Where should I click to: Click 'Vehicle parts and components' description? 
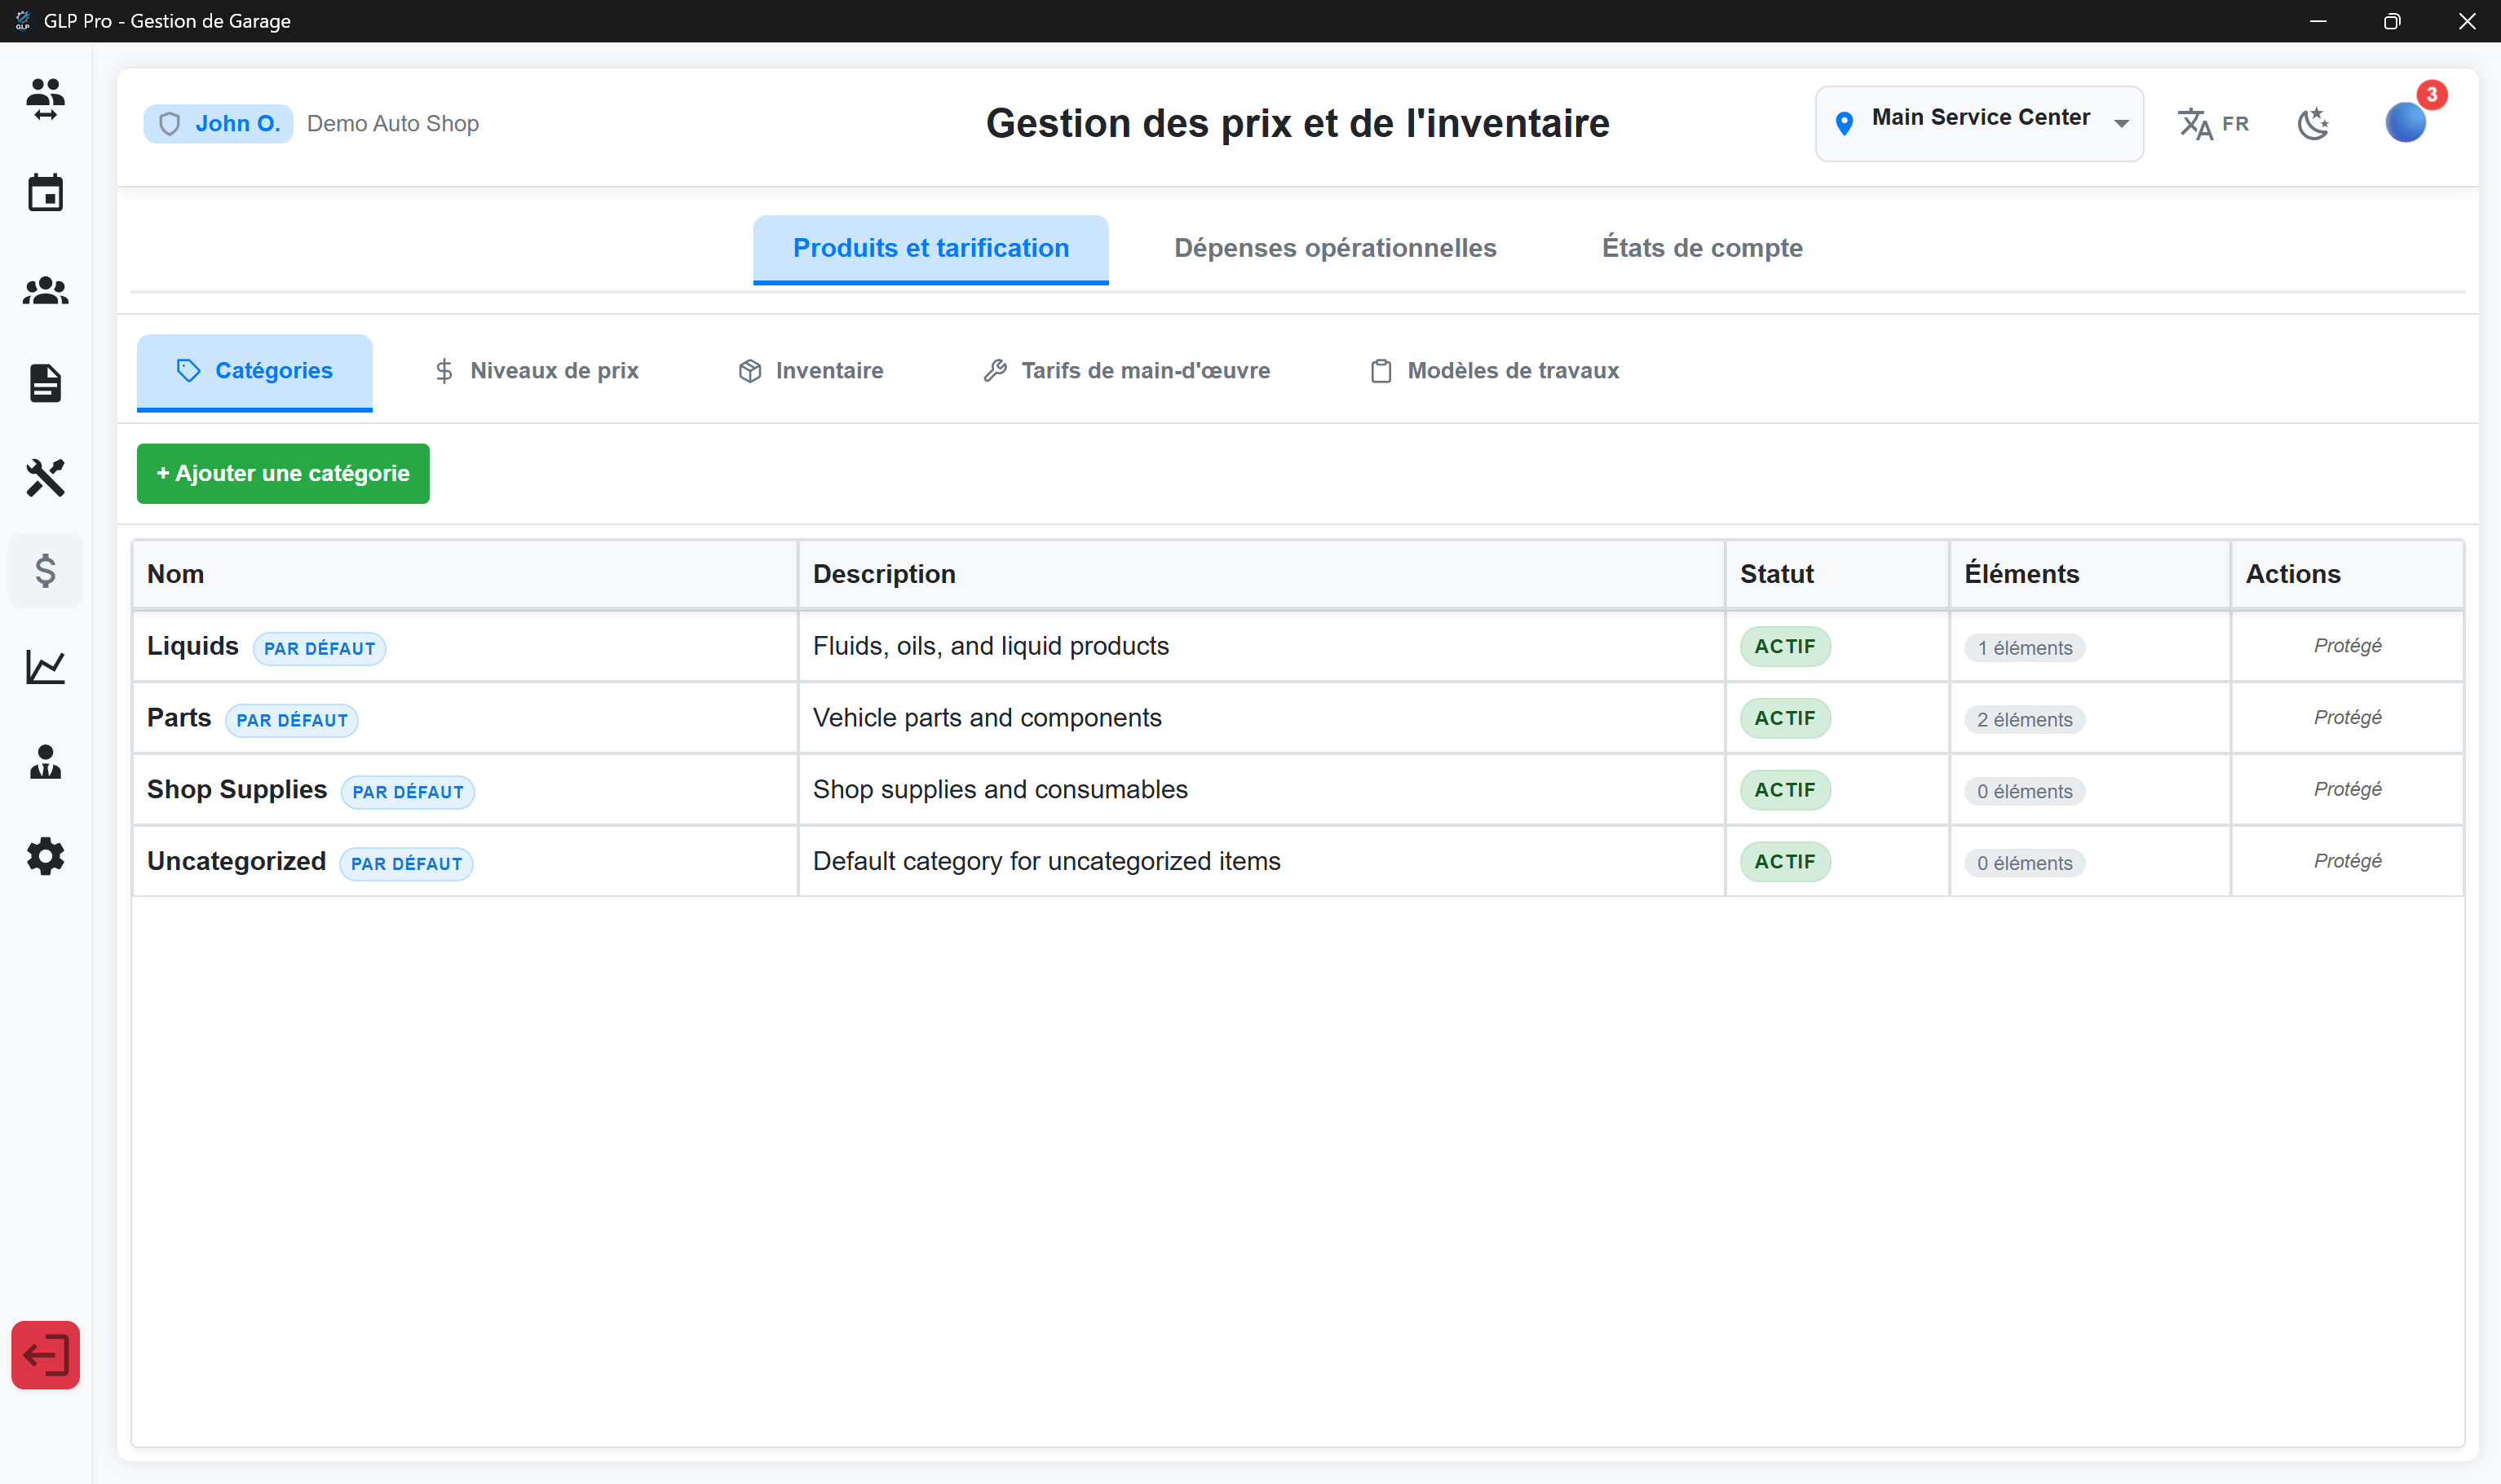987,718
